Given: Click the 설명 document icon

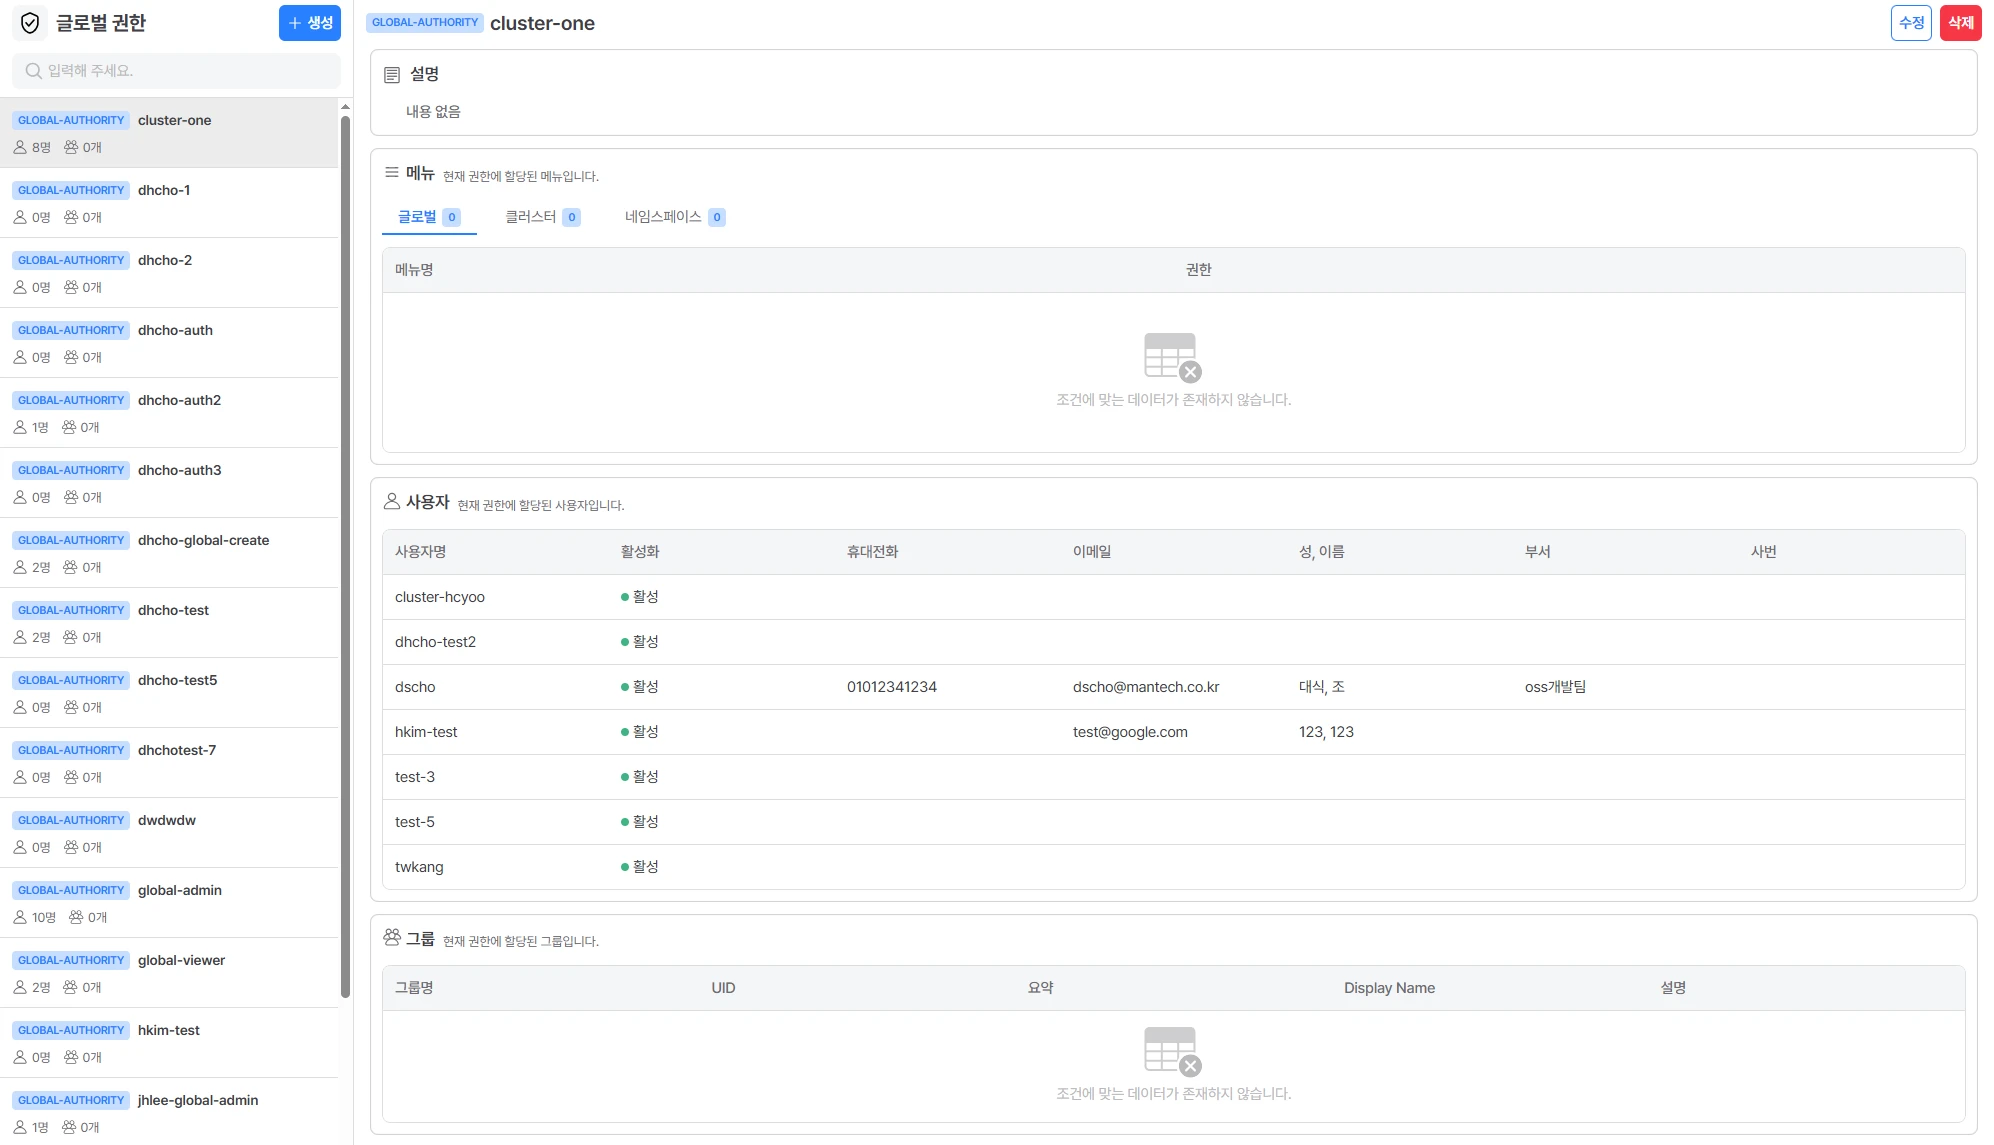Looking at the screenshot, I should pyautogui.click(x=392, y=75).
